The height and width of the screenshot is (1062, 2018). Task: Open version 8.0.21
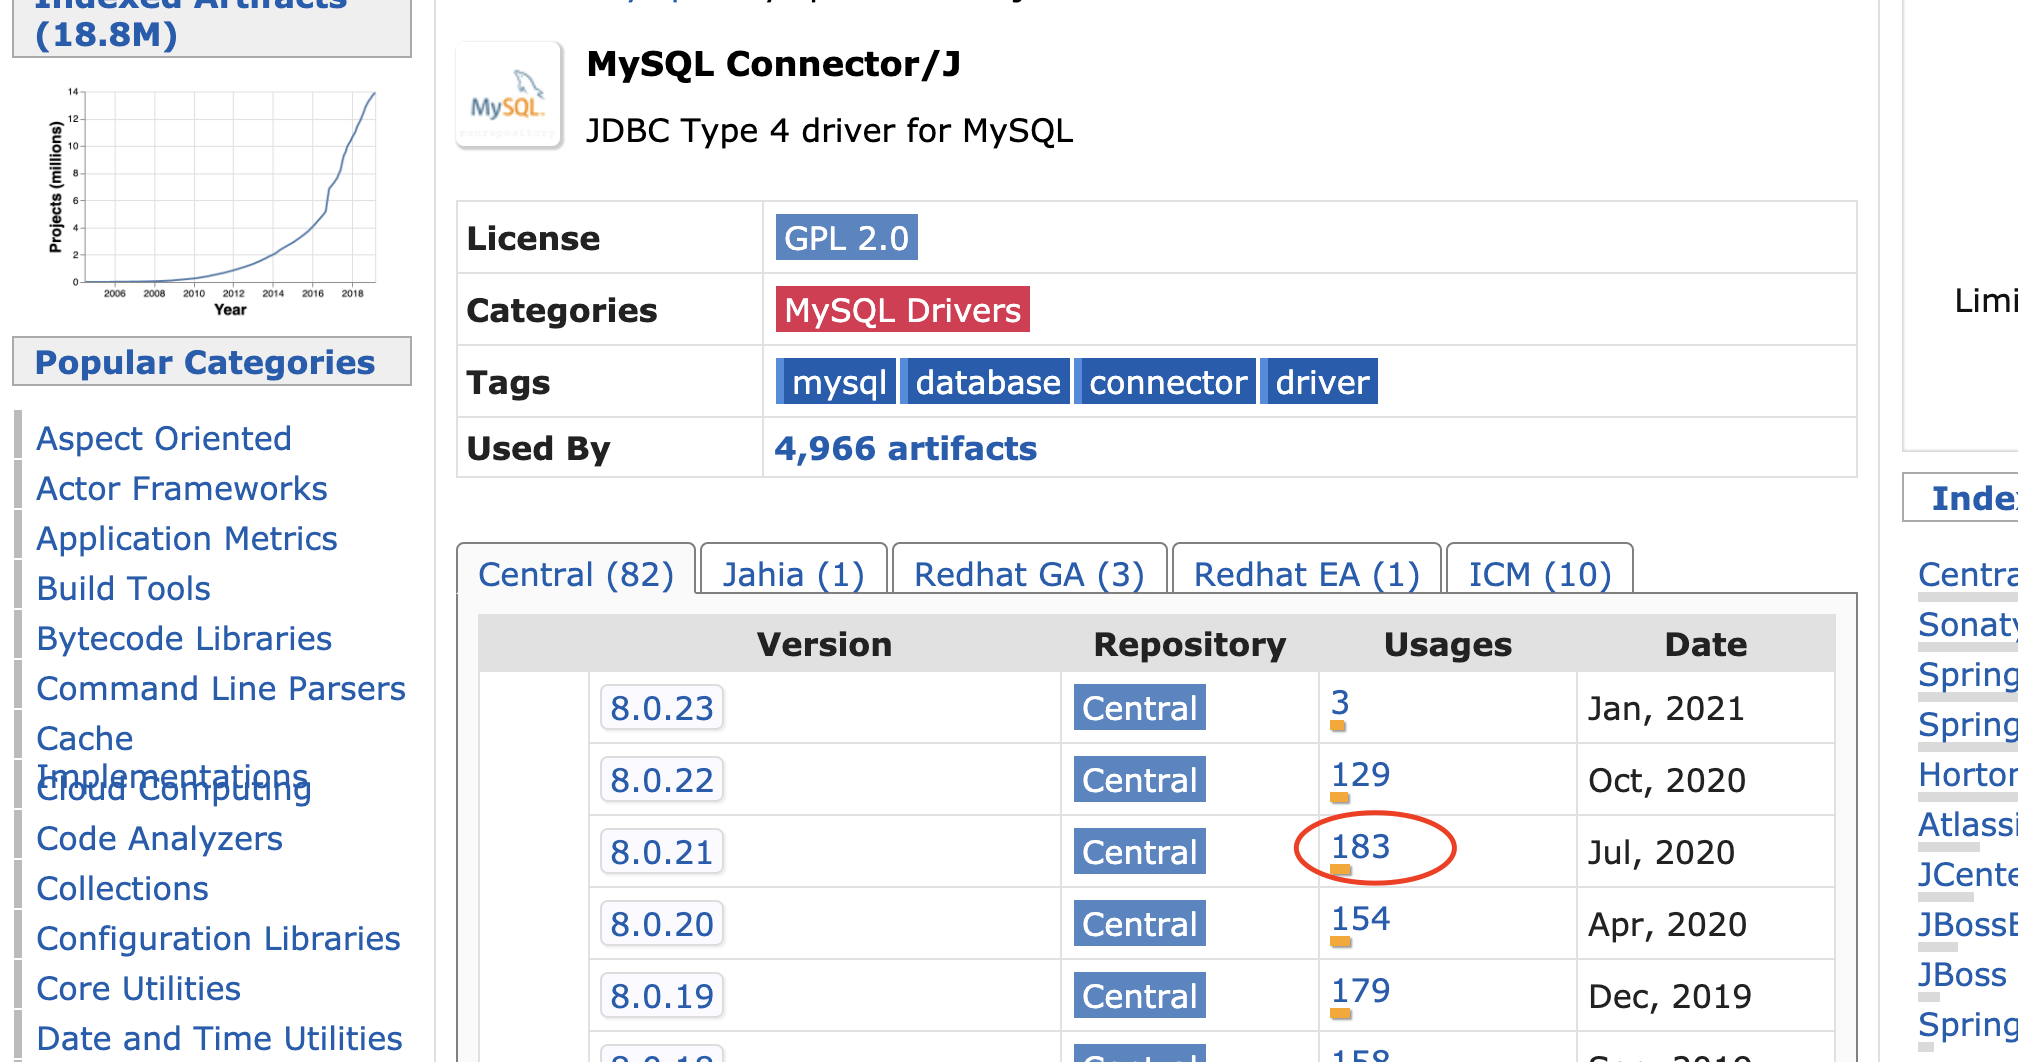coord(662,852)
